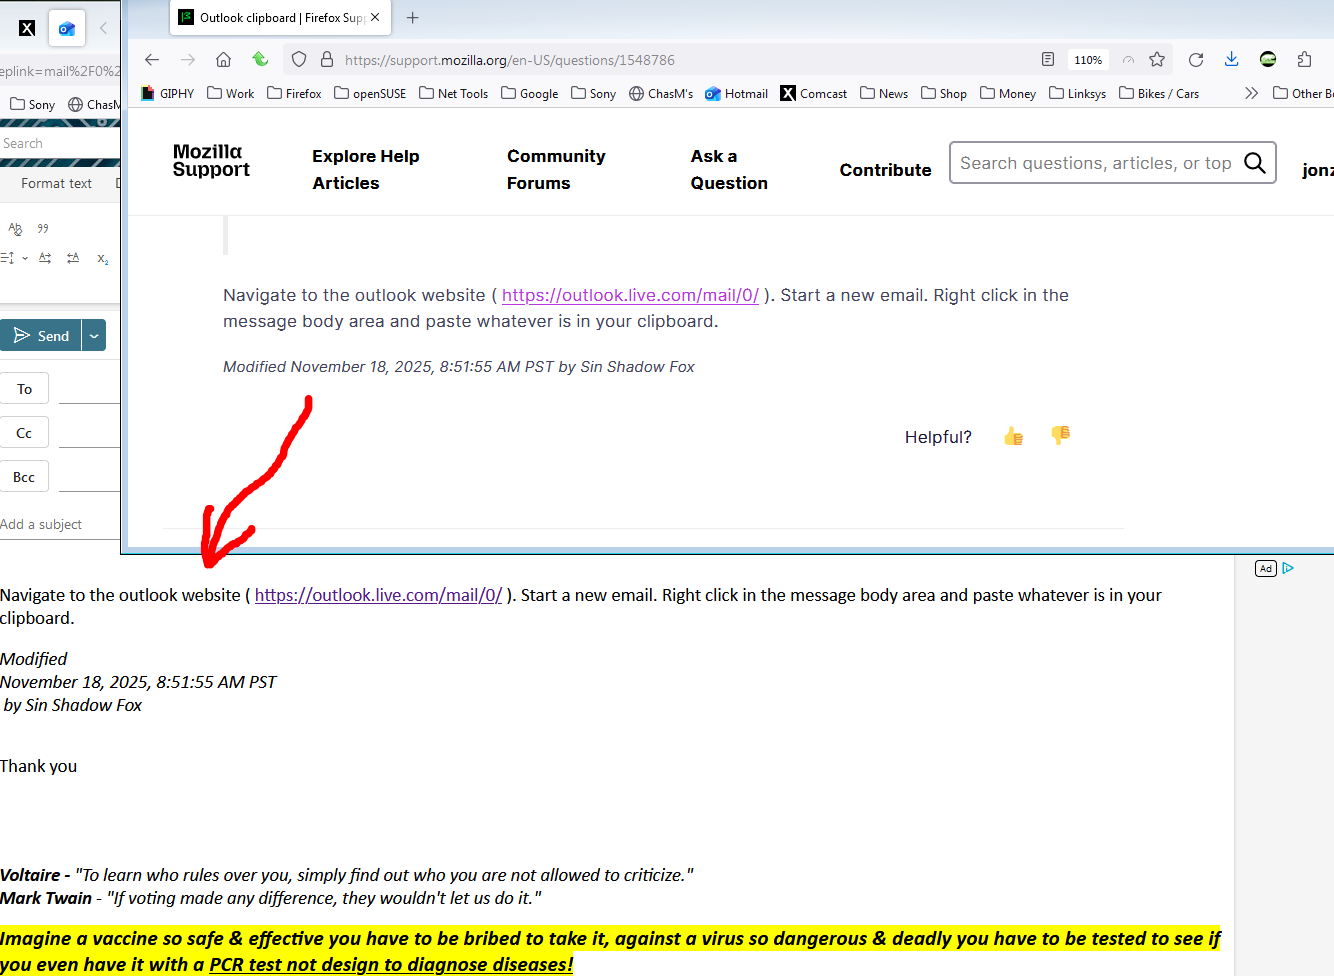Open the openSUSE bookmarks folder
This screenshot has height=976, width=1334.
click(x=370, y=93)
